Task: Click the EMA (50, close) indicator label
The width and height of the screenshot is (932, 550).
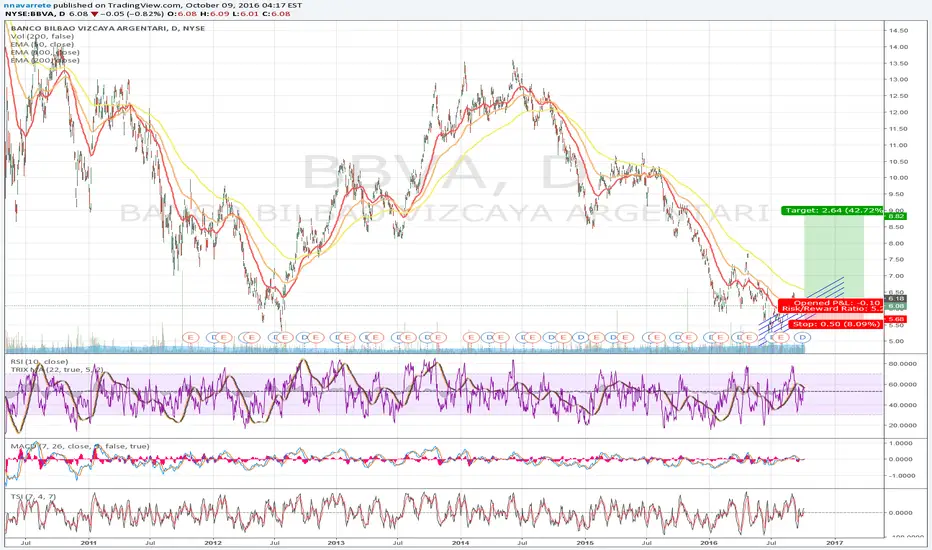Action: [x=42, y=44]
